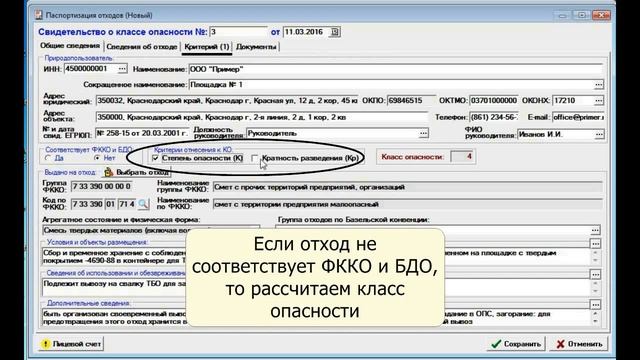Open the ellipsis beside Должность руководителя field
Screen dimensions: 640x360
point(424,133)
